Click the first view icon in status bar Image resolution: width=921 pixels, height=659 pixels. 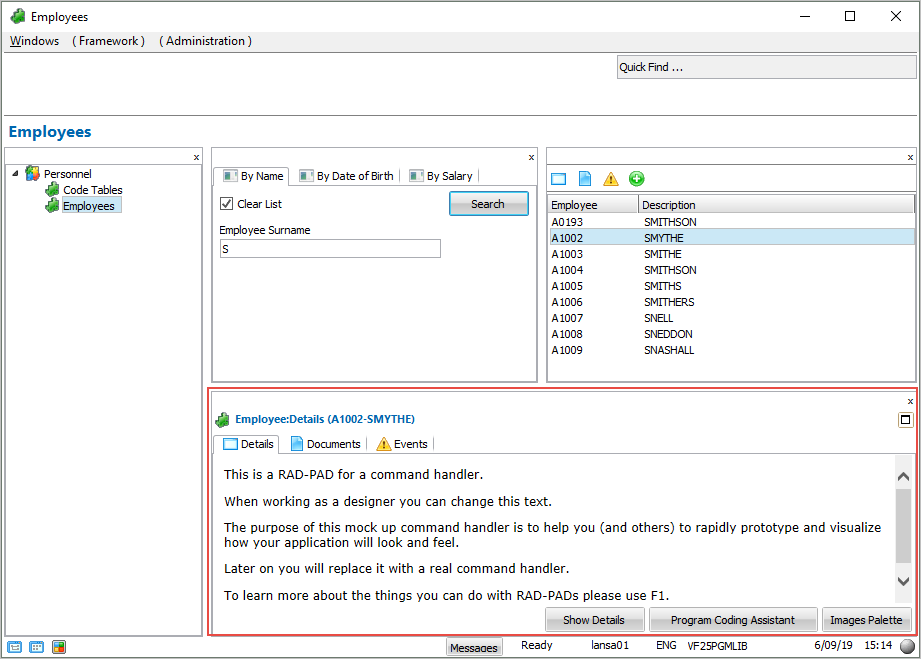pyautogui.click(x=15, y=647)
